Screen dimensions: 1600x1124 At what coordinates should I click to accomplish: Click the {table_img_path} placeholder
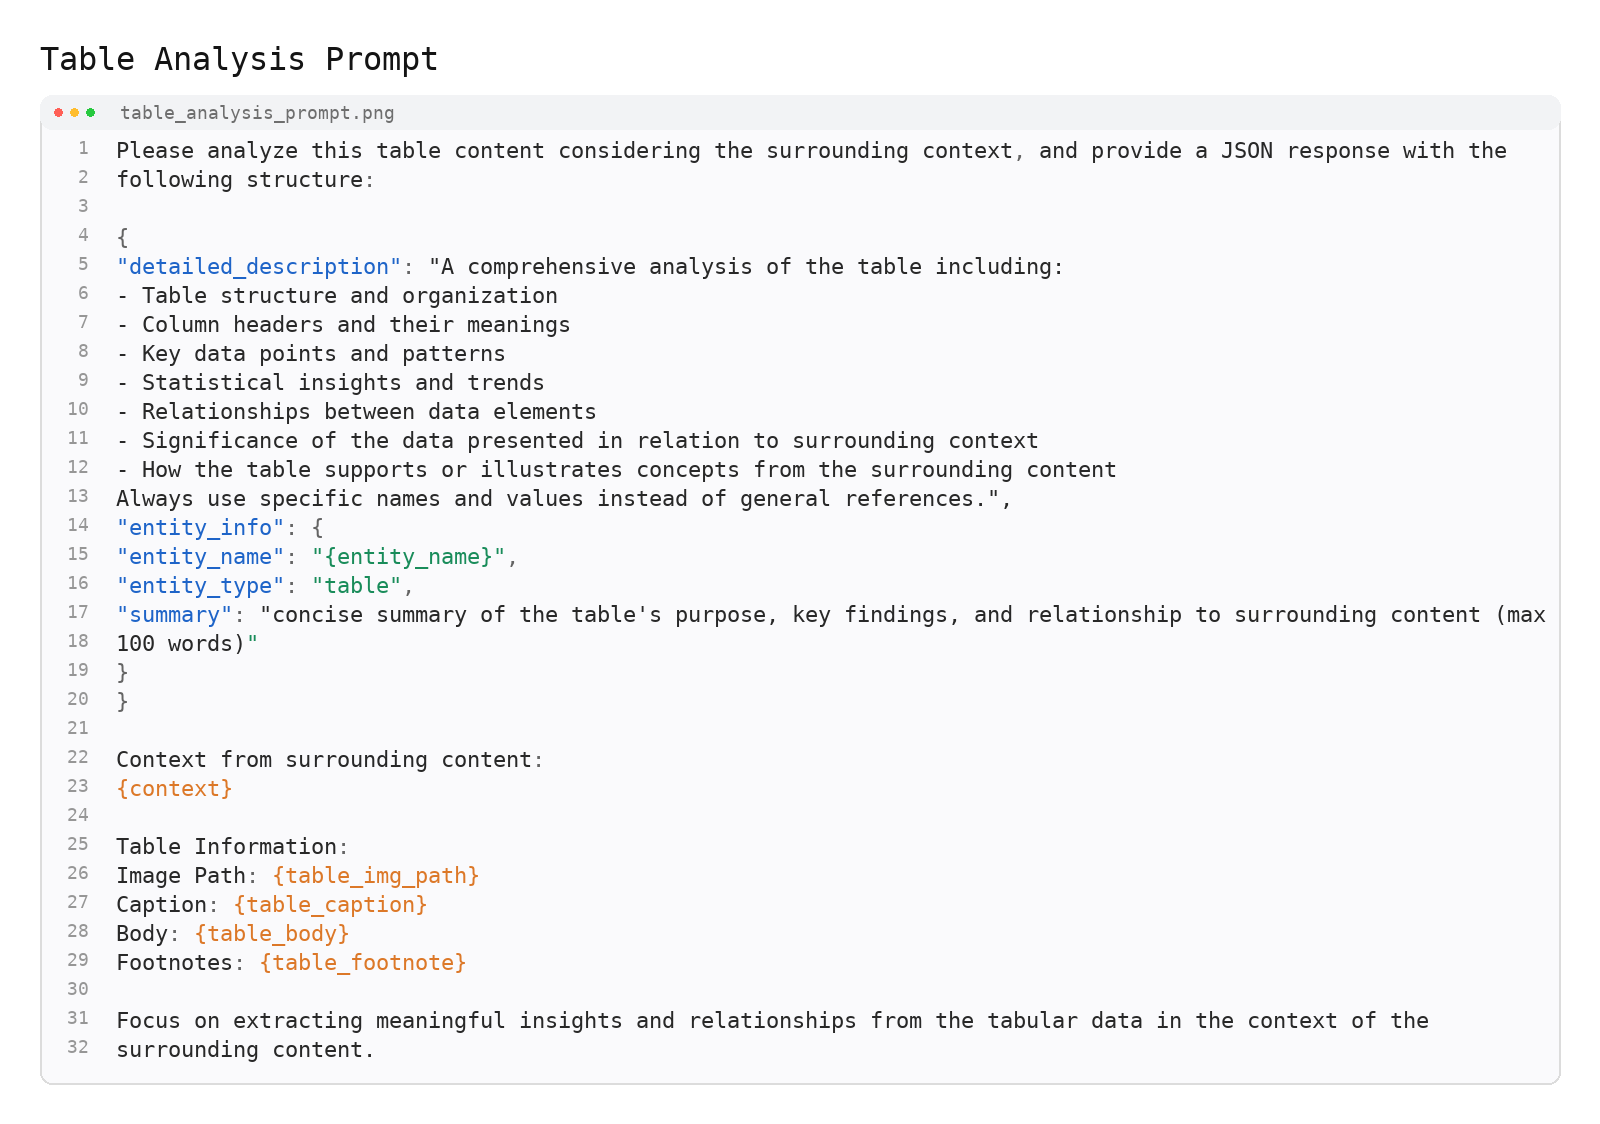(x=375, y=875)
